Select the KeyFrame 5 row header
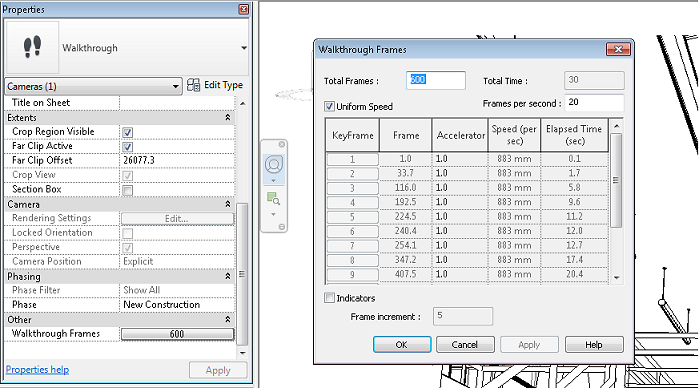 (x=353, y=217)
